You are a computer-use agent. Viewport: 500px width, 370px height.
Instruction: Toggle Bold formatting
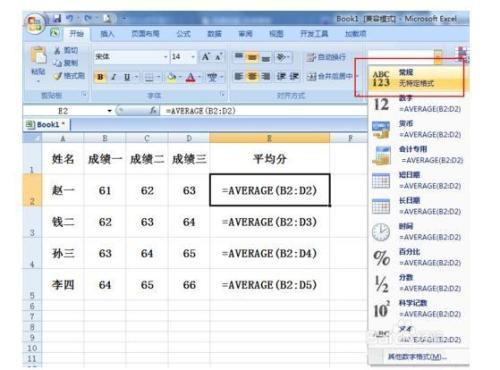(x=100, y=77)
